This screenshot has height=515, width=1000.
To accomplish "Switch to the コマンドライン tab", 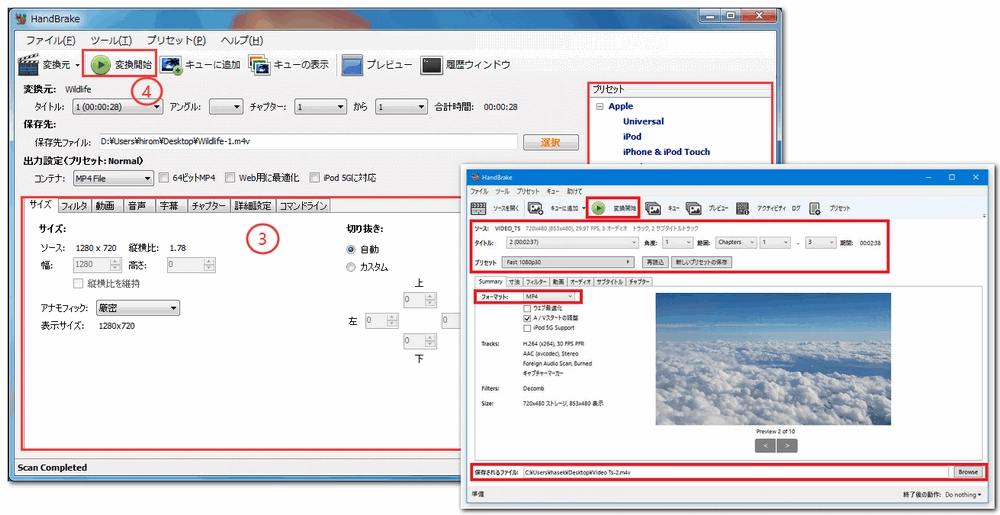I will 304,206.
